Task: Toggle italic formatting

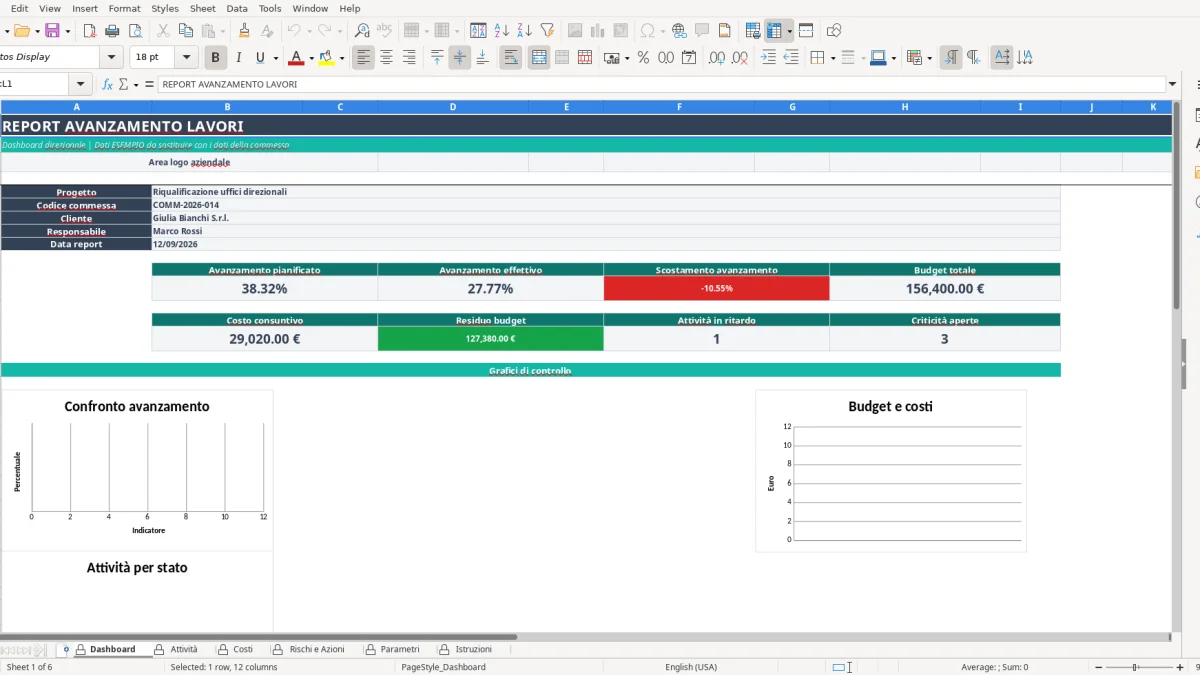Action: click(238, 58)
